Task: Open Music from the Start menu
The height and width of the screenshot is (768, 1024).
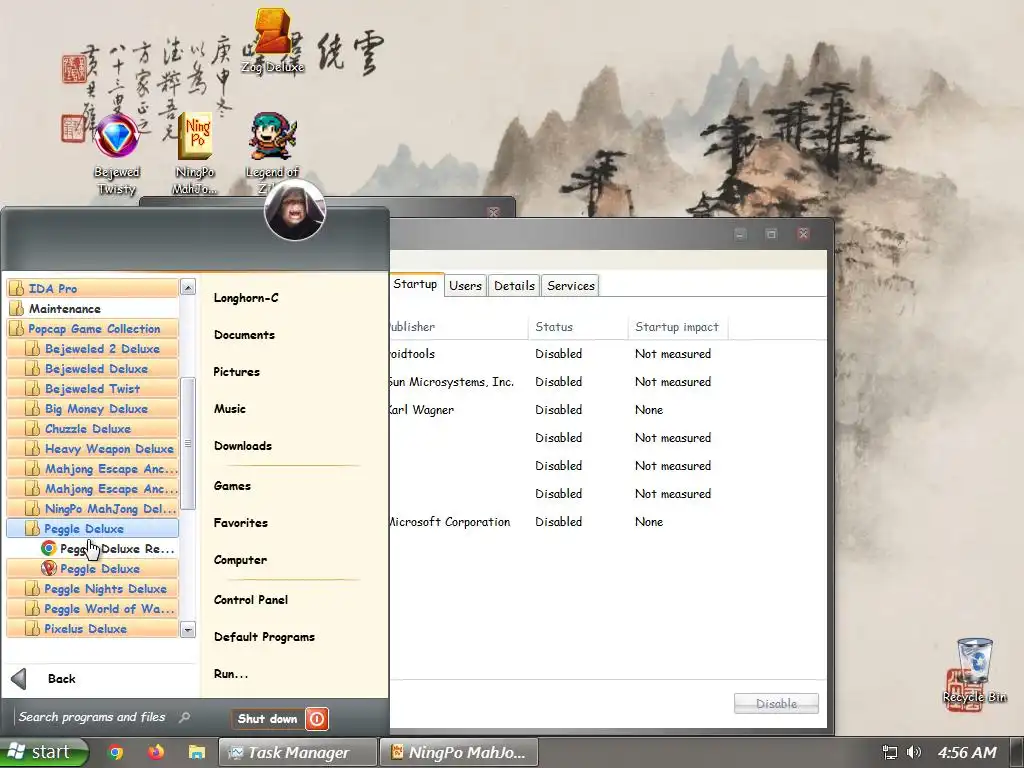Action: (230, 409)
